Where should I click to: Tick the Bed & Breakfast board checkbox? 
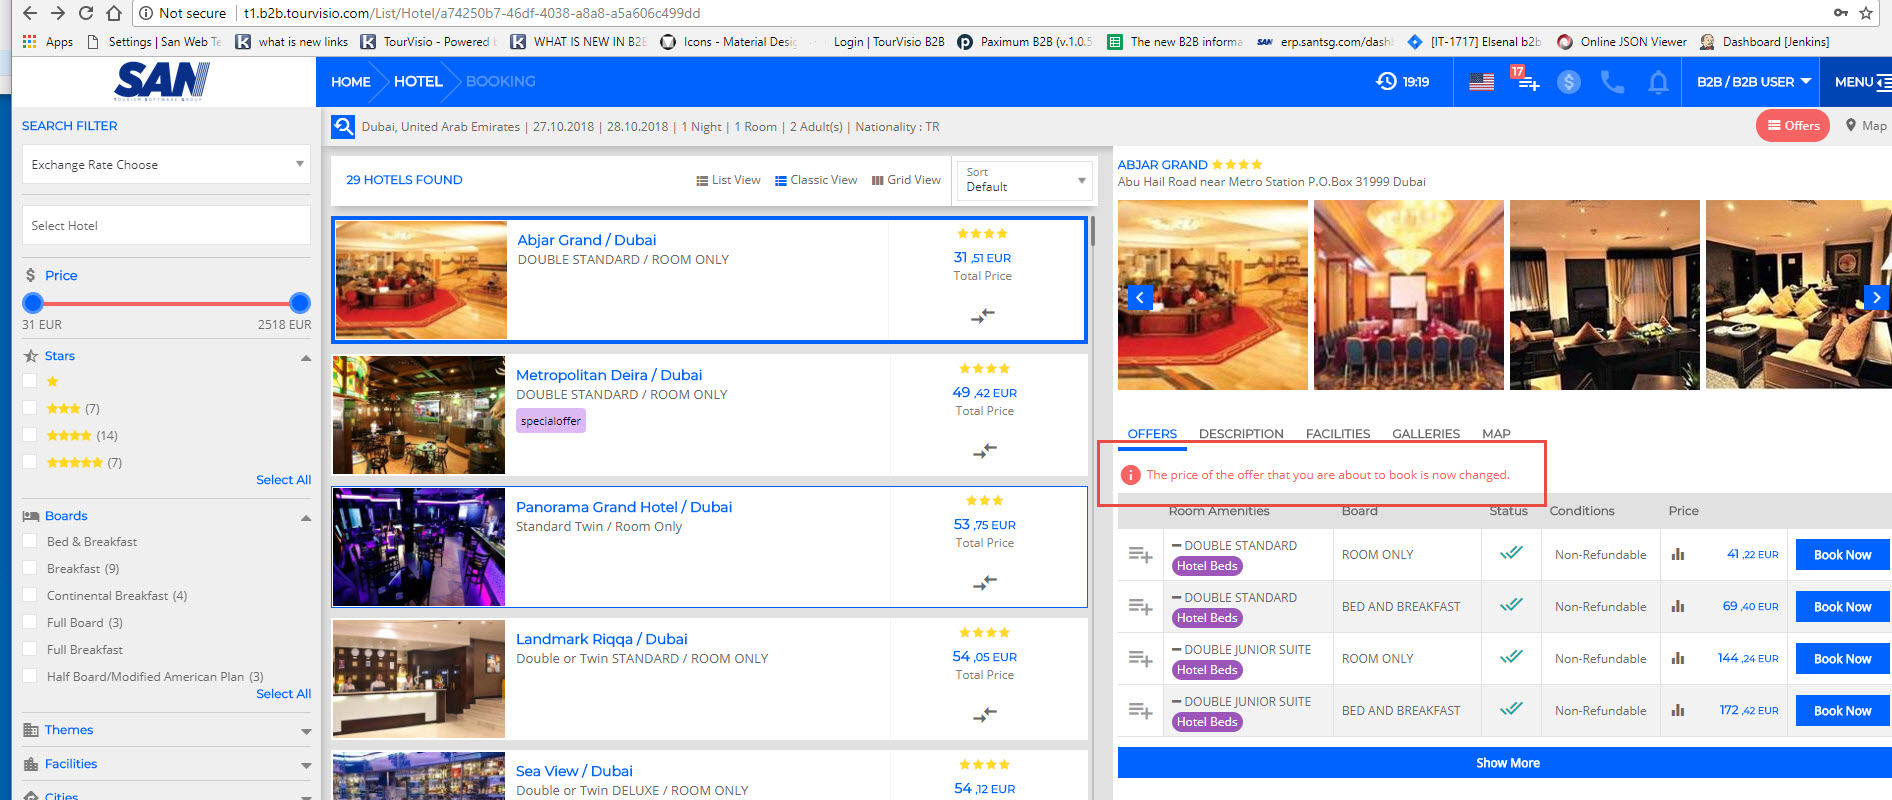tap(29, 541)
